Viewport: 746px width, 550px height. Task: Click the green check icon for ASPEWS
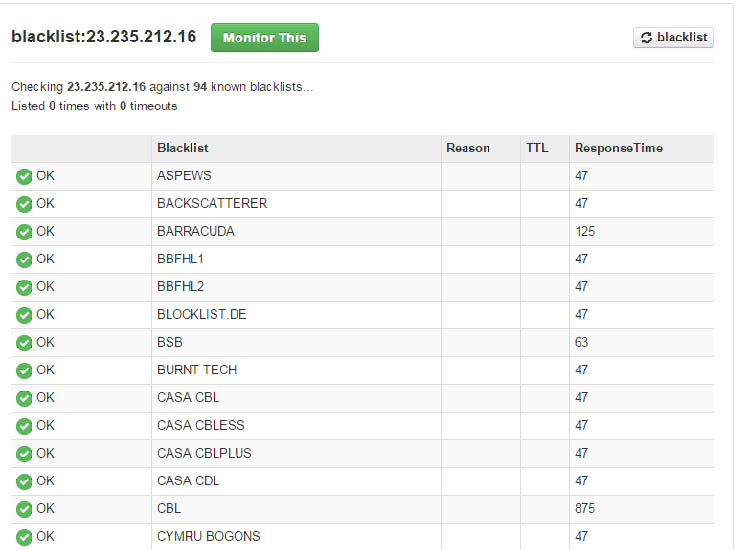(24, 177)
